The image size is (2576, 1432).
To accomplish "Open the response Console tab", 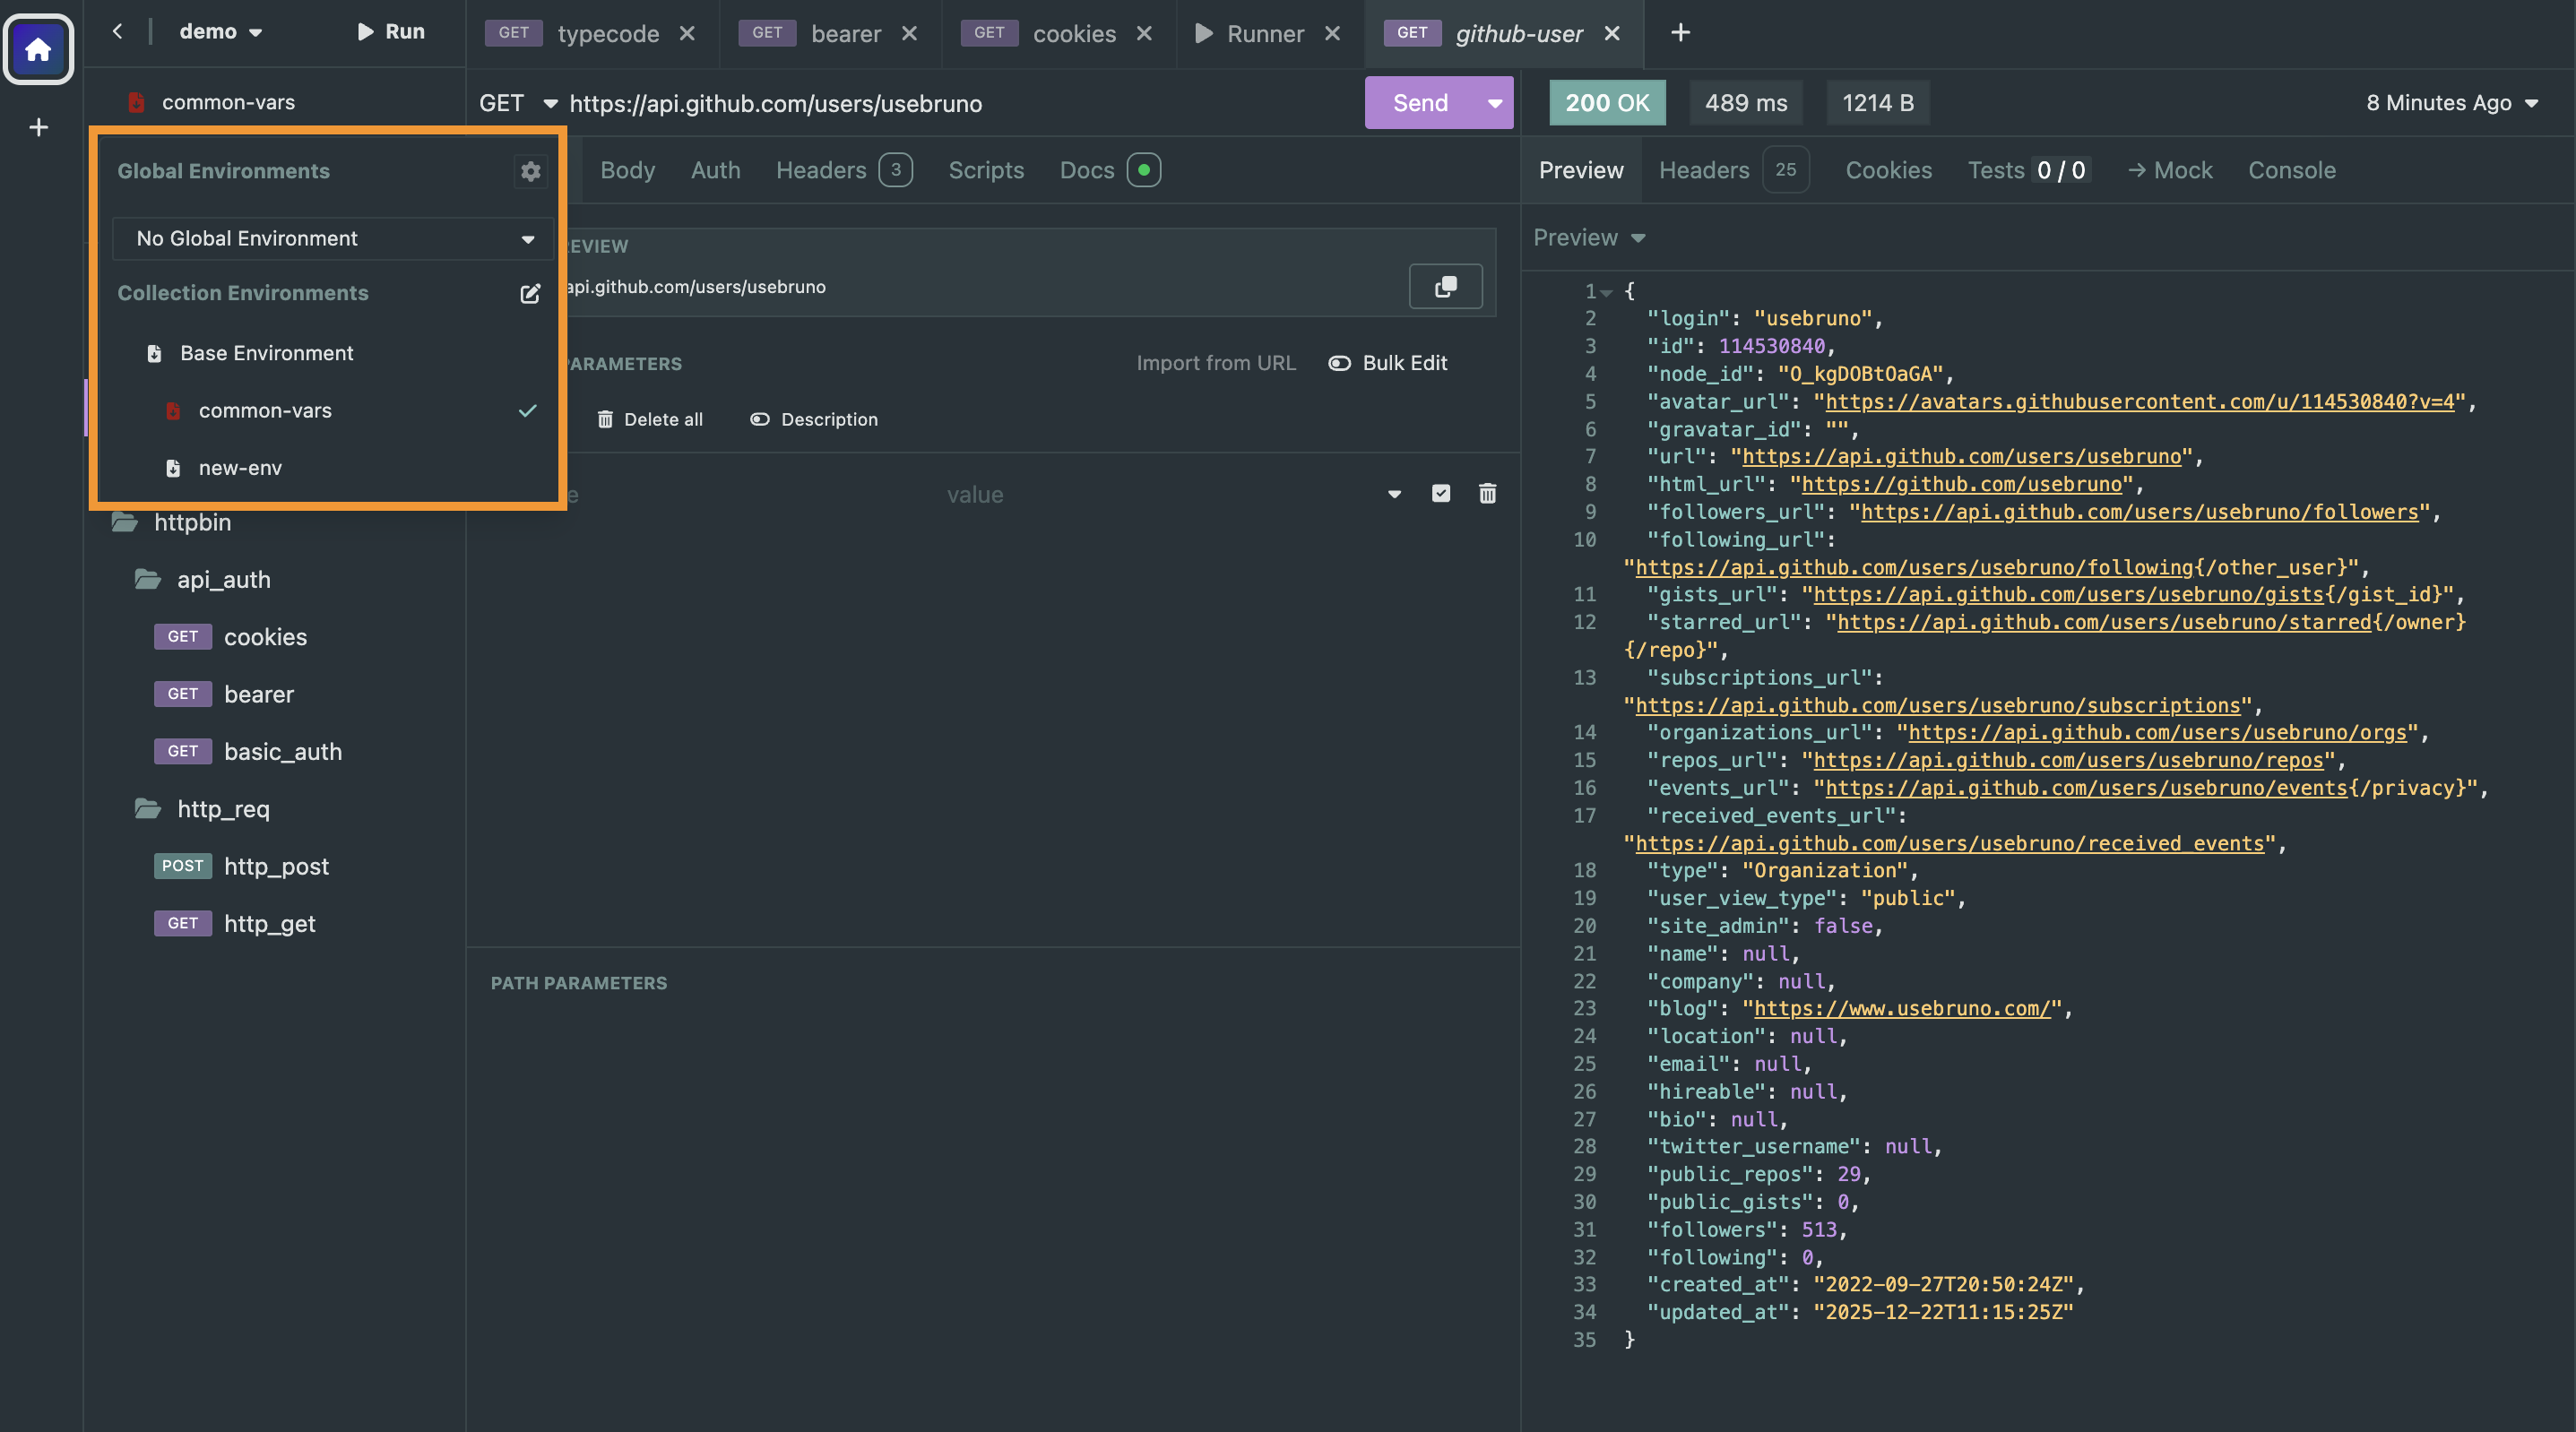I will click(x=2291, y=171).
